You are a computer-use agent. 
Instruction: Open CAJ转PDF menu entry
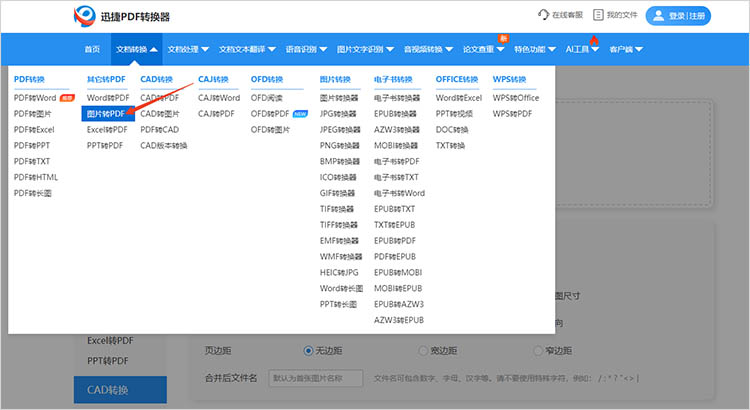pos(216,114)
